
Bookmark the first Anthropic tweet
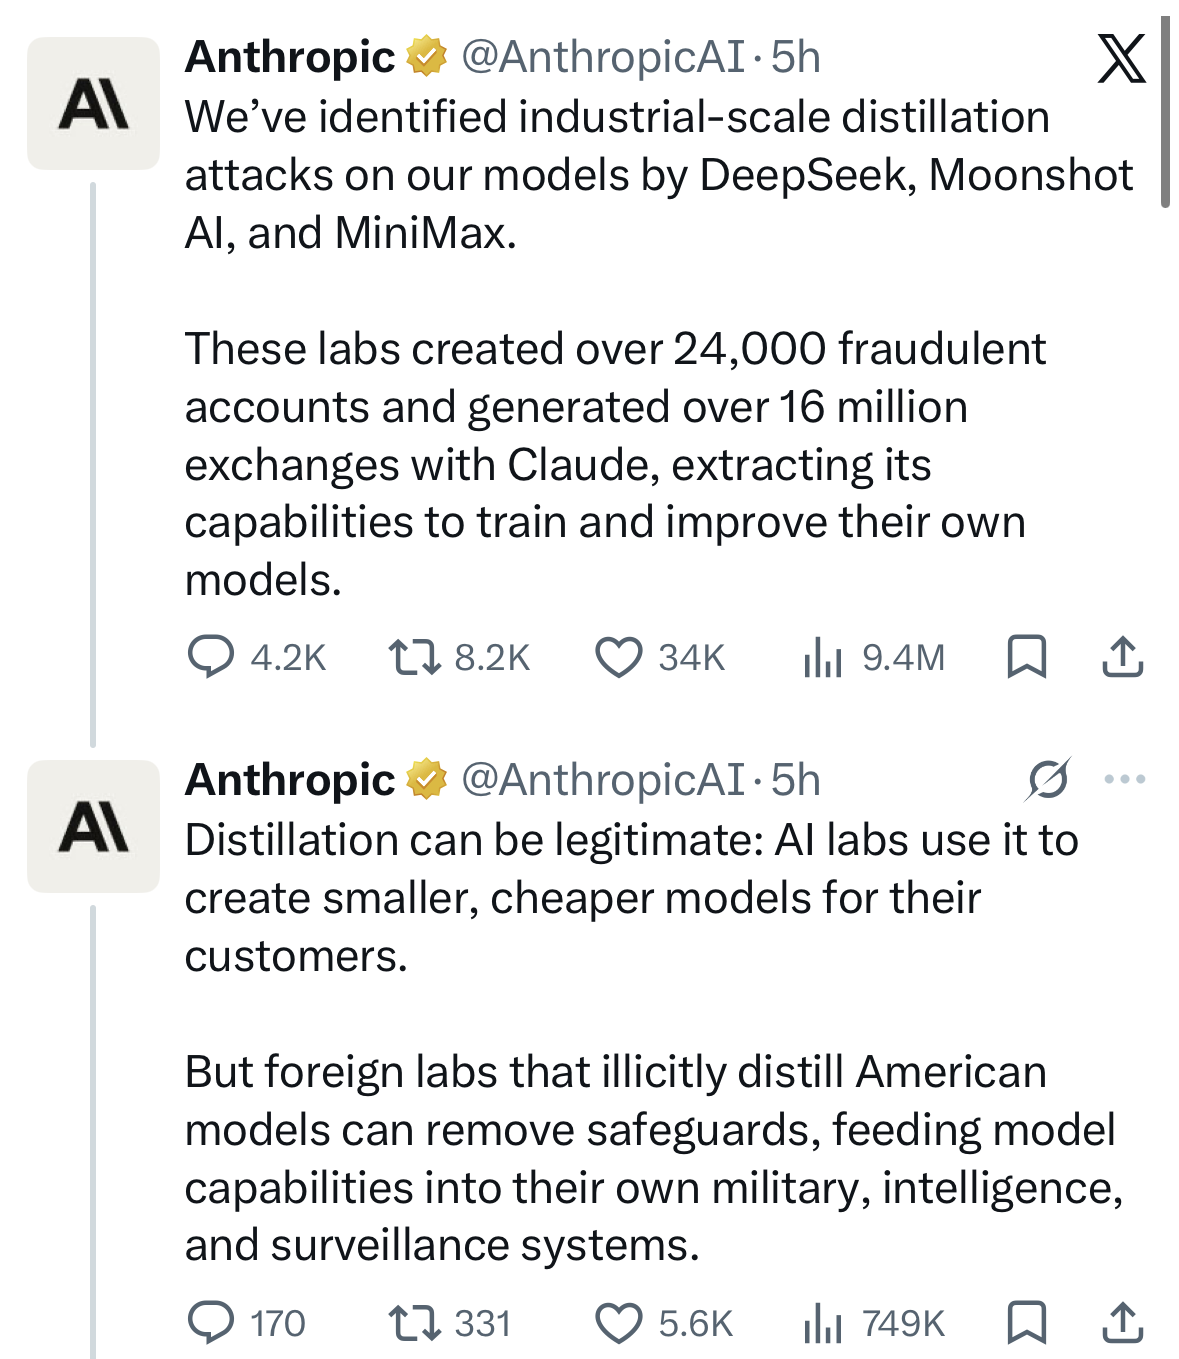[1026, 658]
